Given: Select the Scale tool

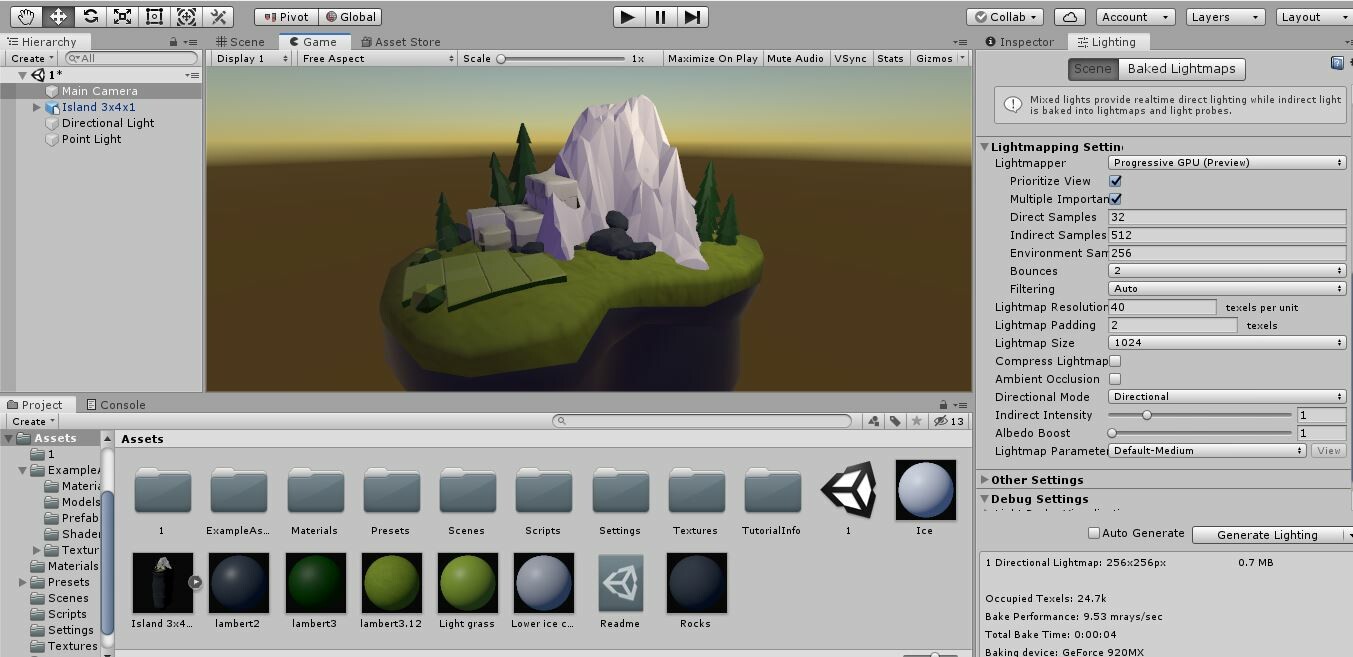Looking at the screenshot, I should 122,15.
